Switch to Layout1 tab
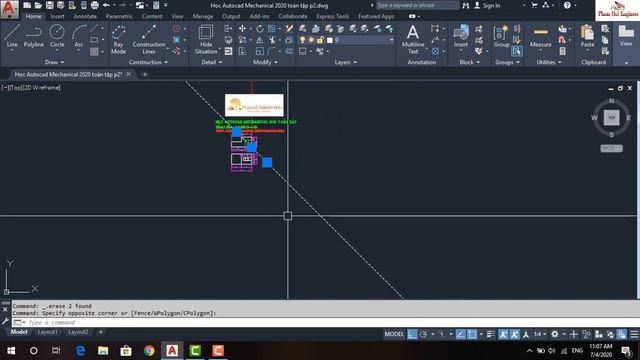The width and height of the screenshot is (640, 360). [x=47, y=332]
